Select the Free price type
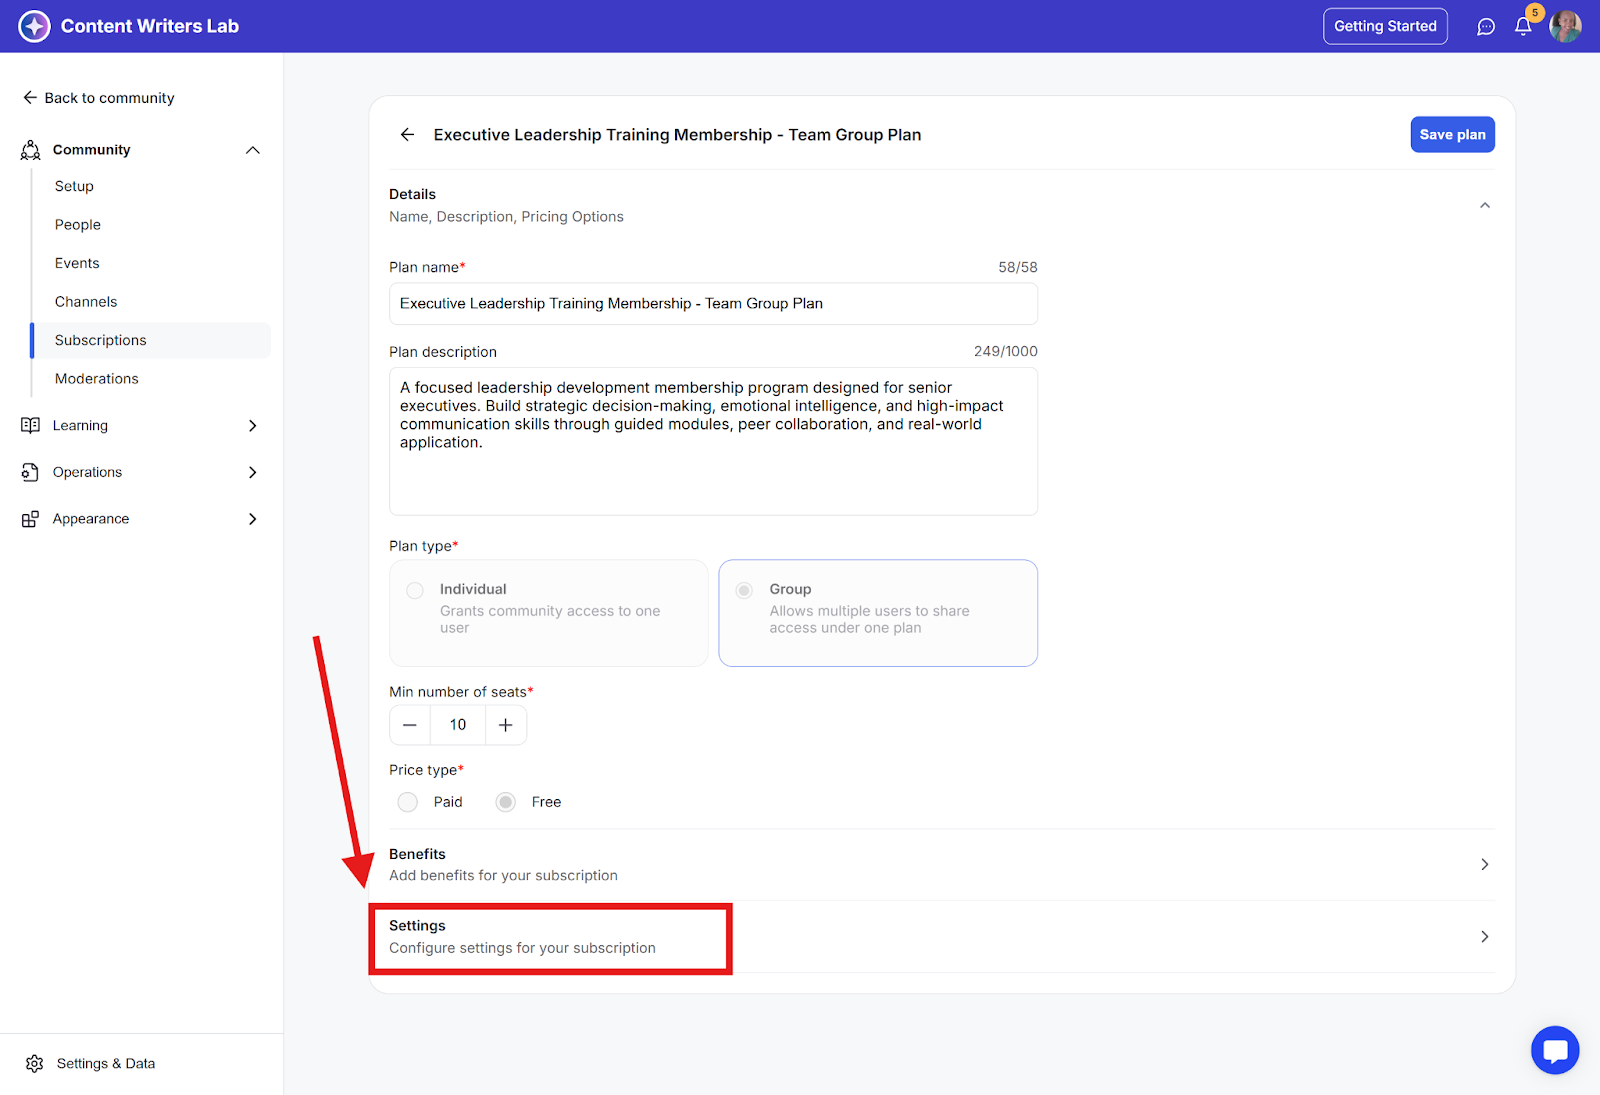1600x1095 pixels. (x=506, y=802)
